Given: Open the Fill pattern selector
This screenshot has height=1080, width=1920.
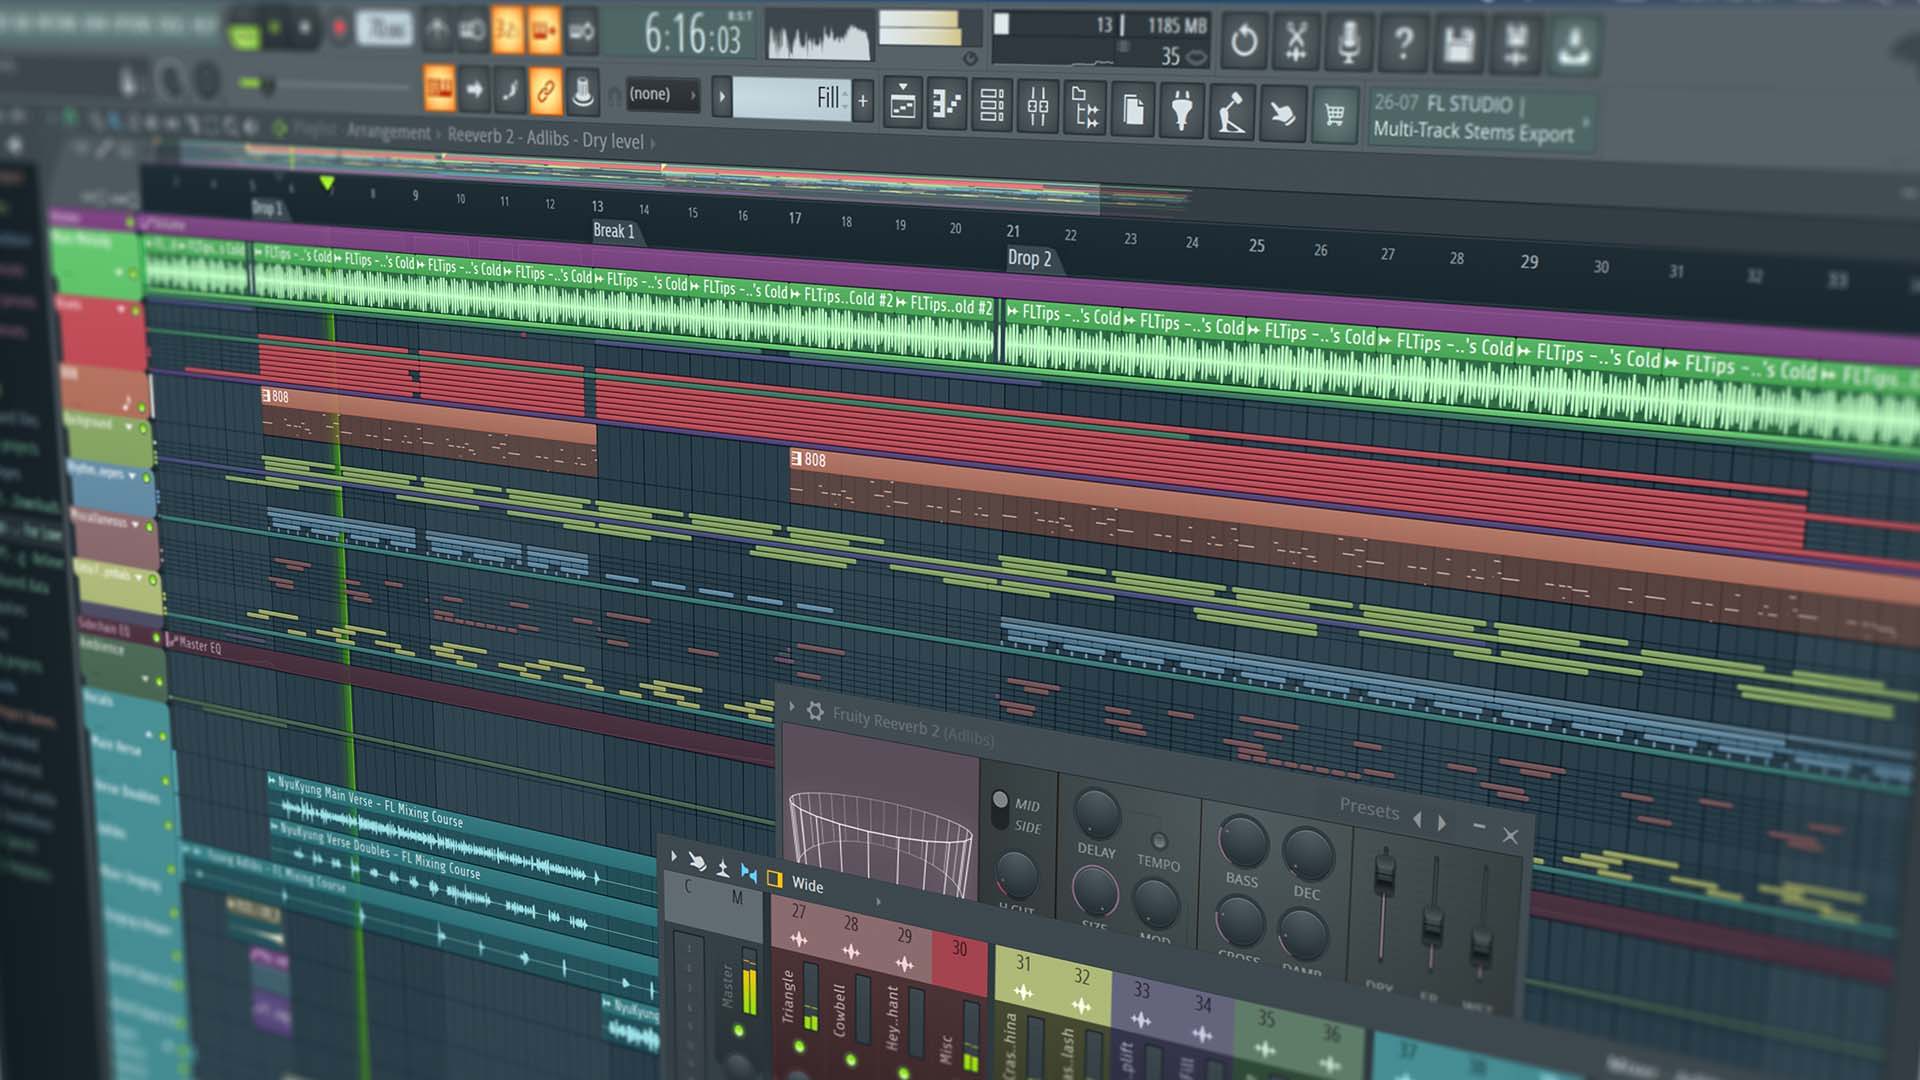Looking at the screenshot, I should tap(792, 98).
